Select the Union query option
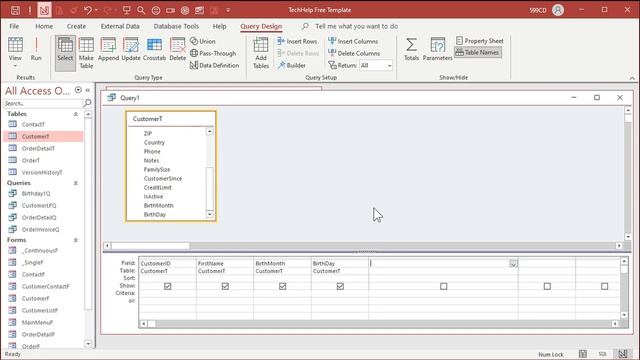The width and height of the screenshot is (640, 360). click(x=203, y=41)
